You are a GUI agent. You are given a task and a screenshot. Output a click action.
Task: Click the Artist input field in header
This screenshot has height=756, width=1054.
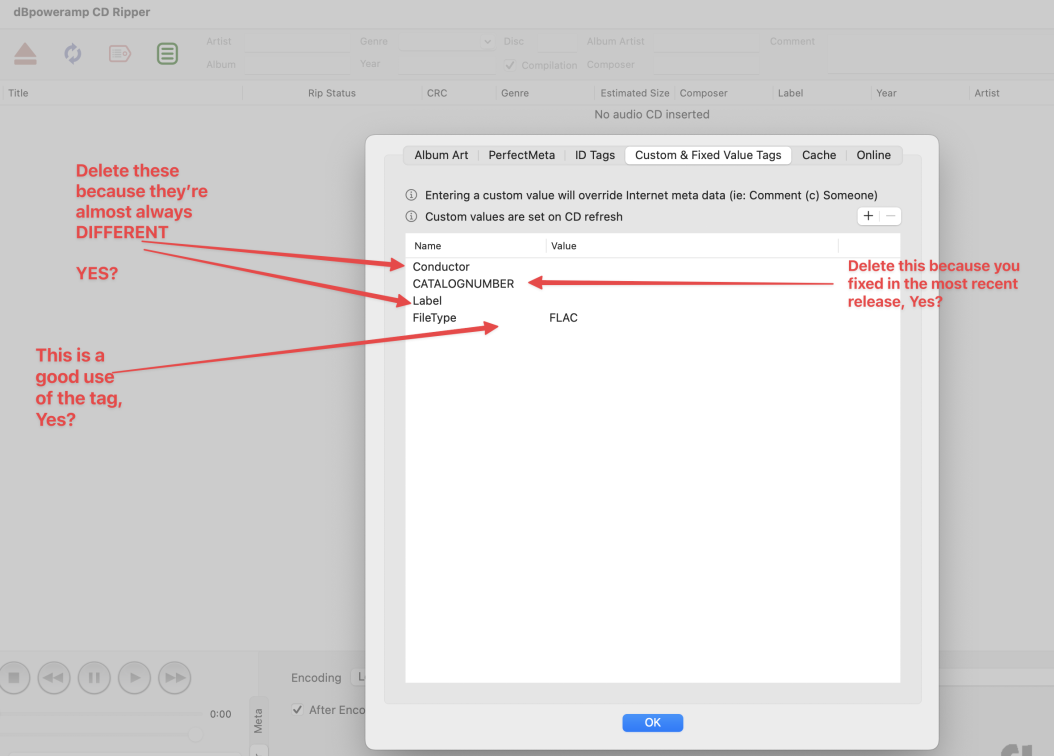coord(297,42)
